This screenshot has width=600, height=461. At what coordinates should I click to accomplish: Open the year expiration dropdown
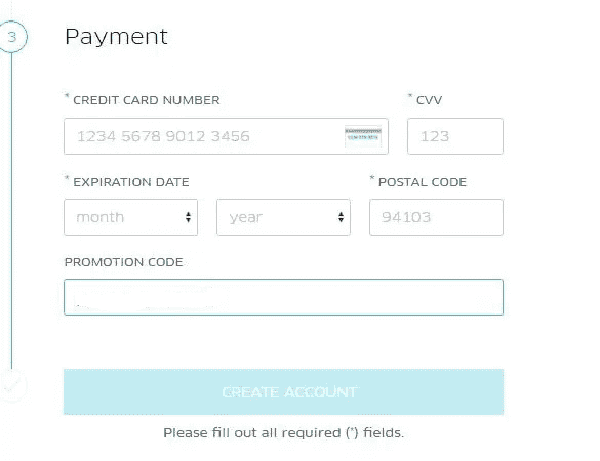283,217
